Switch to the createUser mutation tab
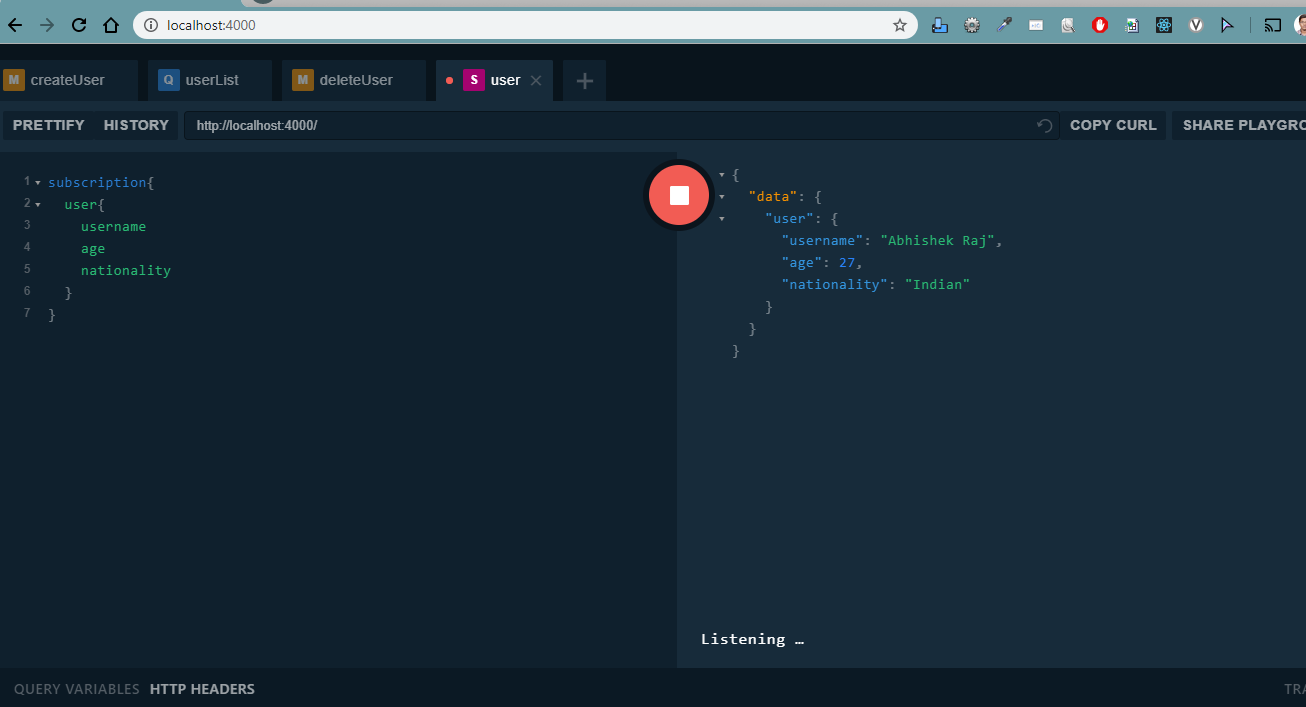Screen dimensions: 1306x707 pos(68,79)
